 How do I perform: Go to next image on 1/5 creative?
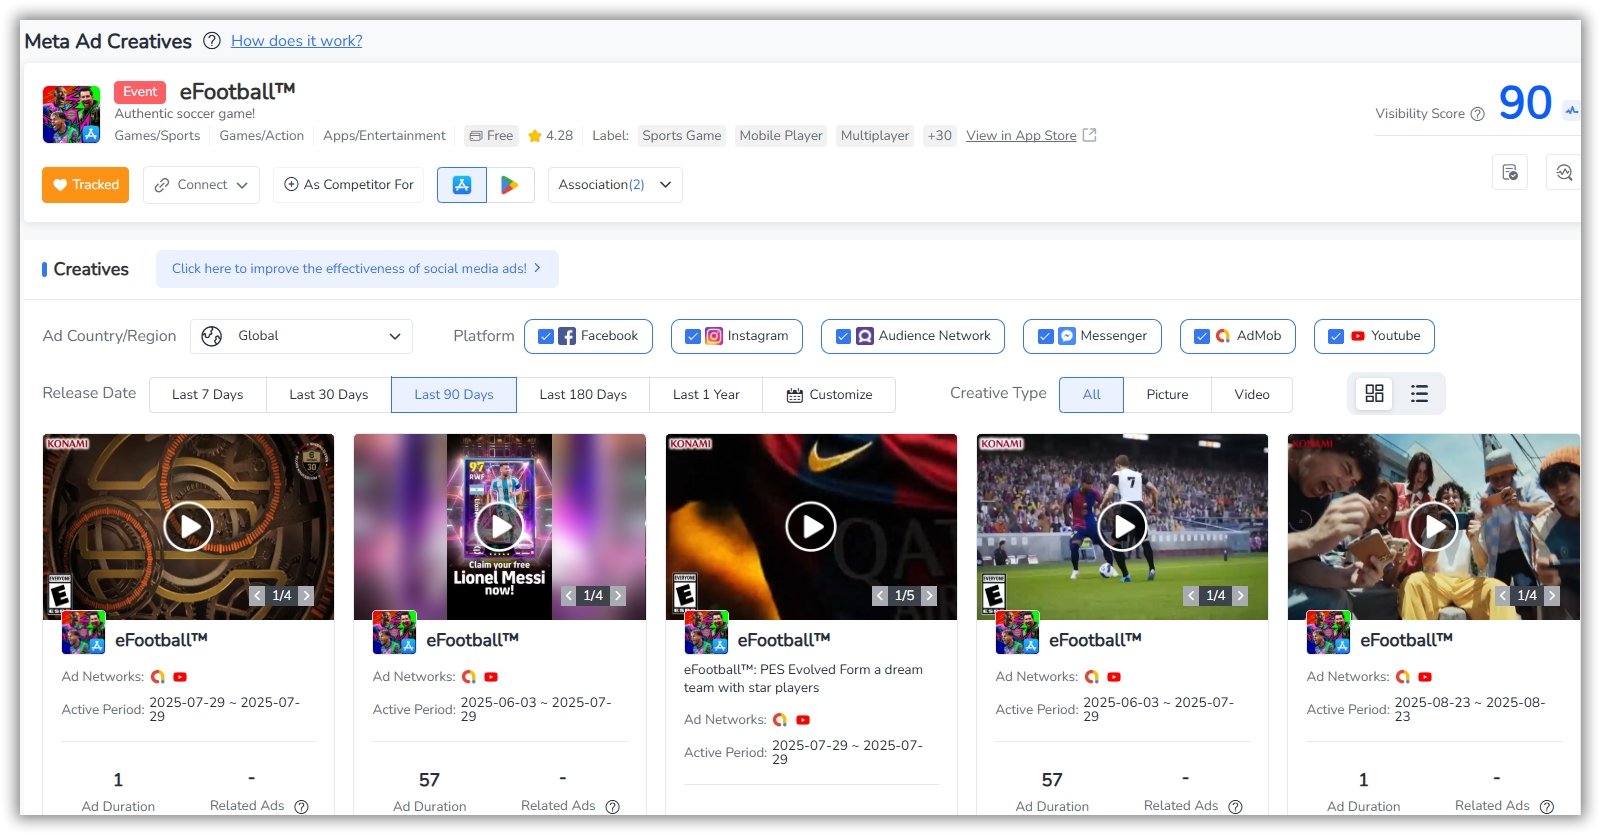point(929,596)
